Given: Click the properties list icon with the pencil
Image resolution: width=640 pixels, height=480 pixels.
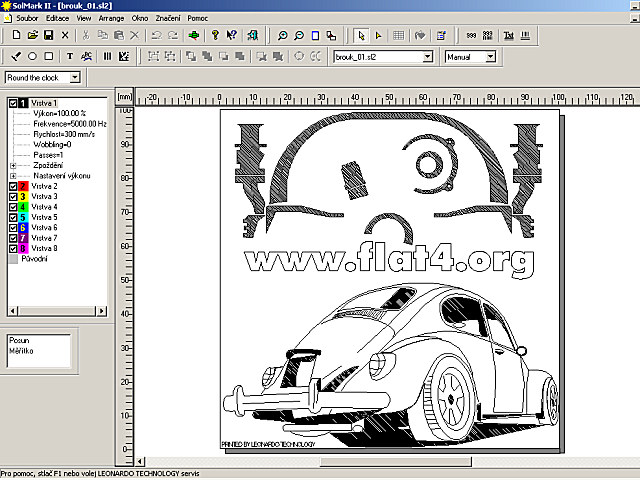Looking at the screenshot, I should [441, 36].
